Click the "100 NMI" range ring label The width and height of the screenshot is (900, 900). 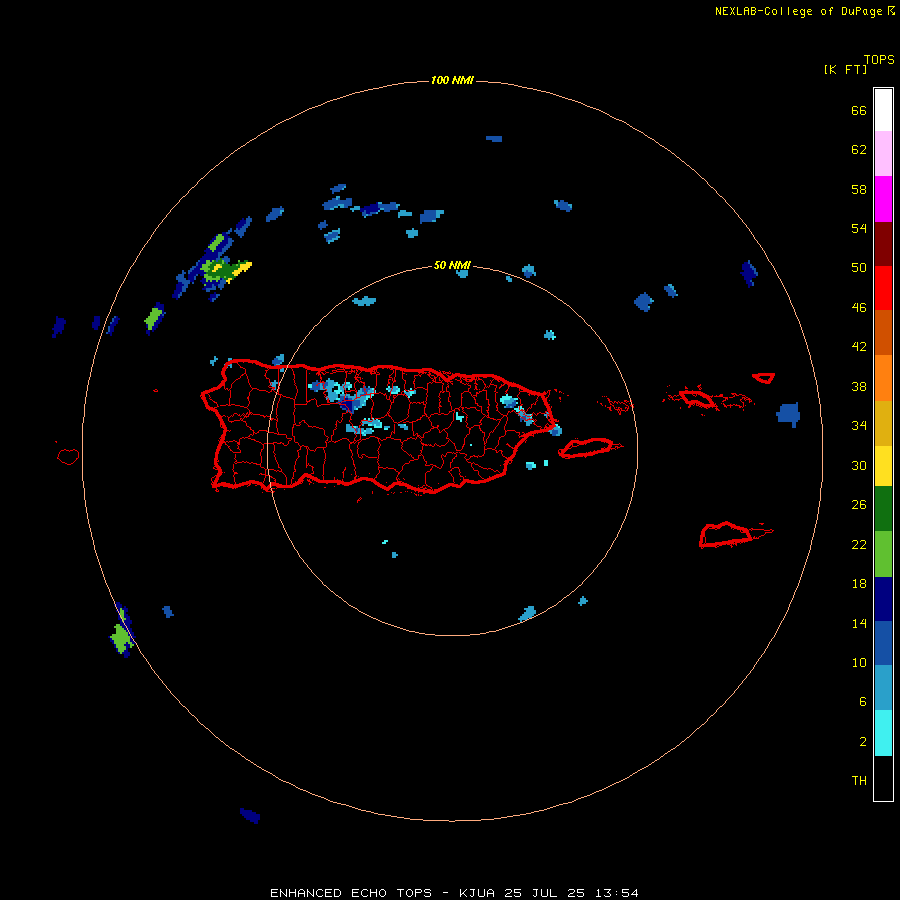pyautogui.click(x=452, y=80)
